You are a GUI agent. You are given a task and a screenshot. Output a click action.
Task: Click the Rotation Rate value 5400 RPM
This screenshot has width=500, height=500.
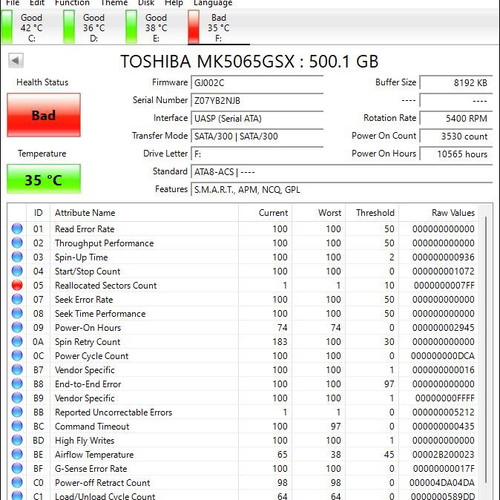pyautogui.click(x=456, y=118)
